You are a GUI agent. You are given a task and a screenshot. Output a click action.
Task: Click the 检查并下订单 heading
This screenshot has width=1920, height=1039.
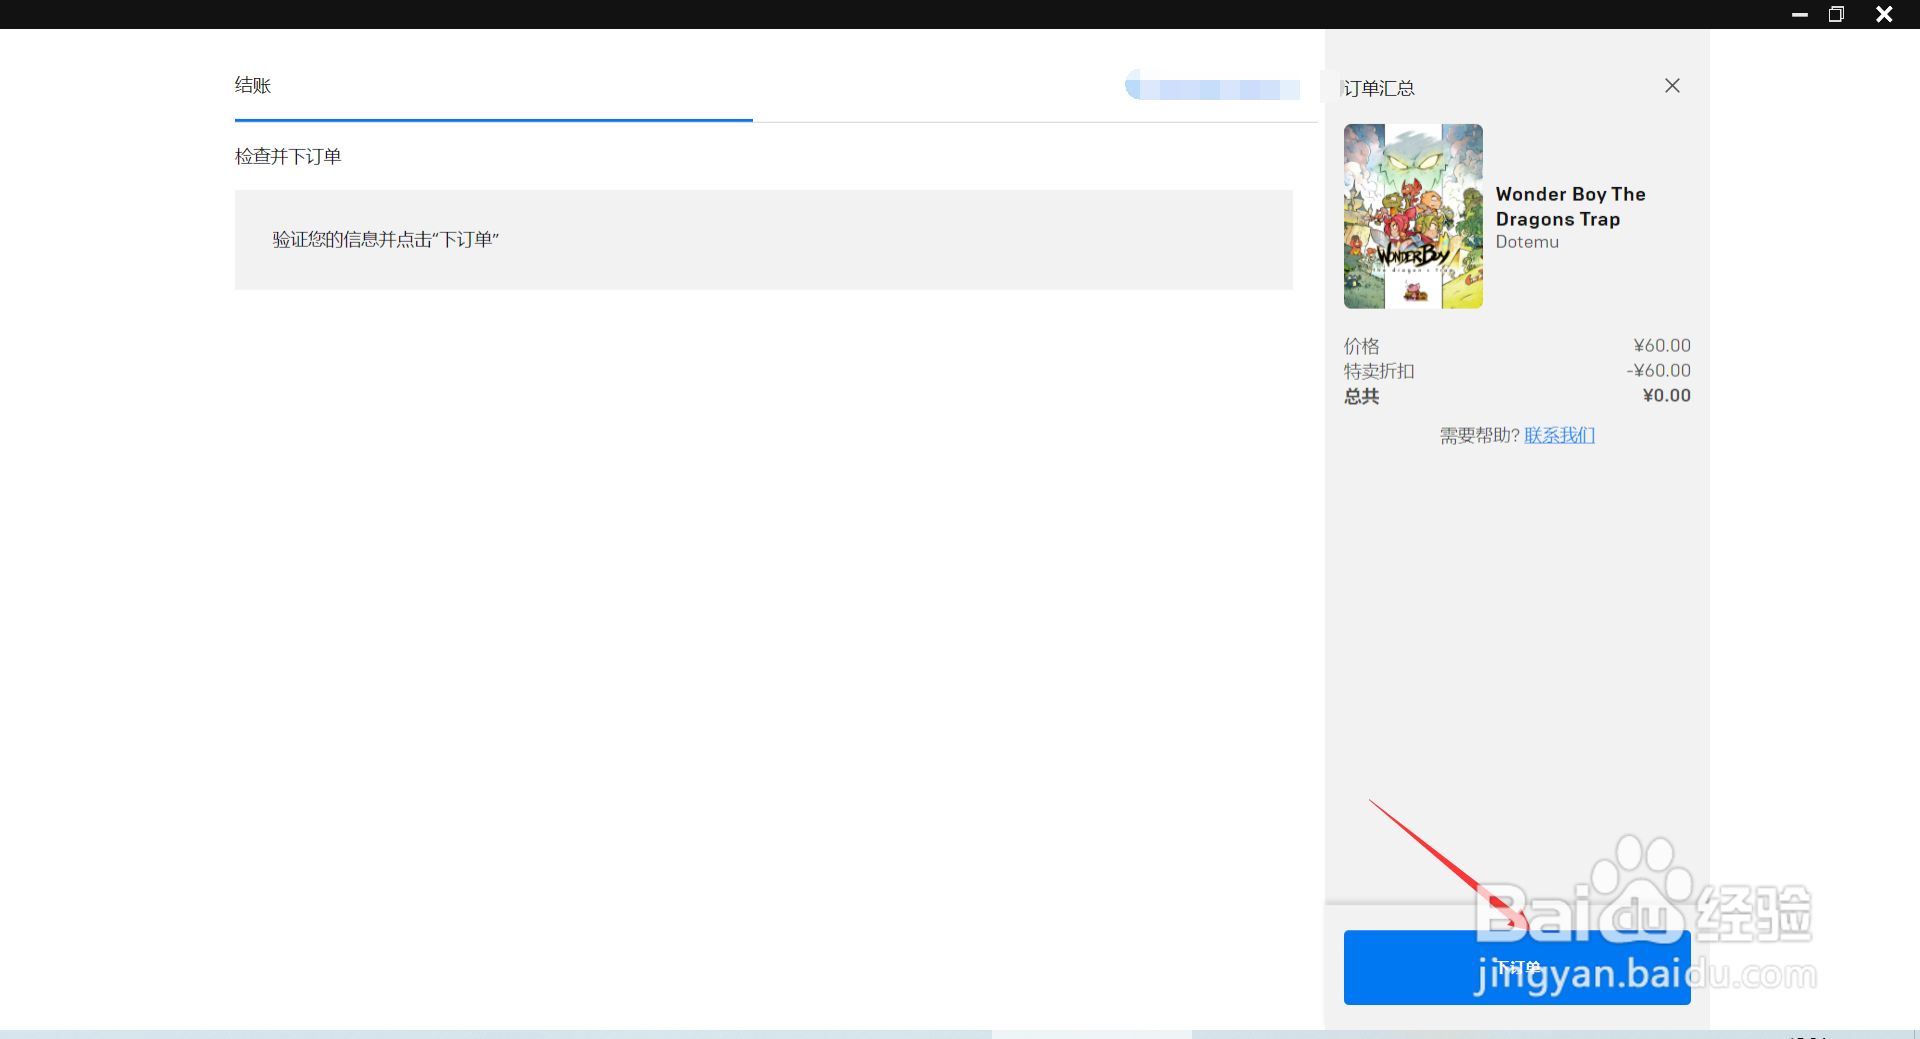(288, 156)
